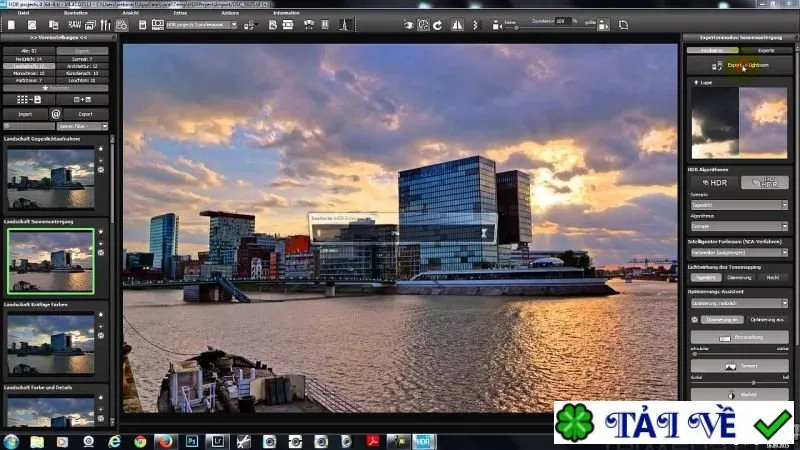Screen dimensions: 800x450
Task: Click the Export button in presets panel
Action: (x=86, y=114)
